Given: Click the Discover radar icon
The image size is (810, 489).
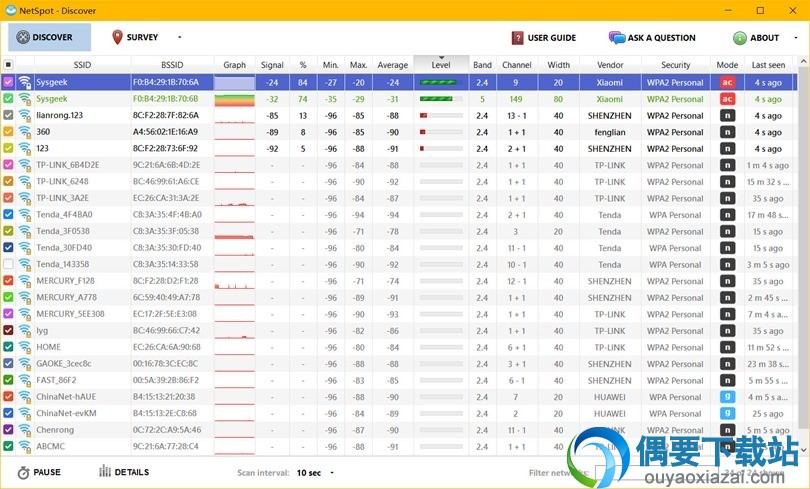Looking at the screenshot, I should click(23, 37).
